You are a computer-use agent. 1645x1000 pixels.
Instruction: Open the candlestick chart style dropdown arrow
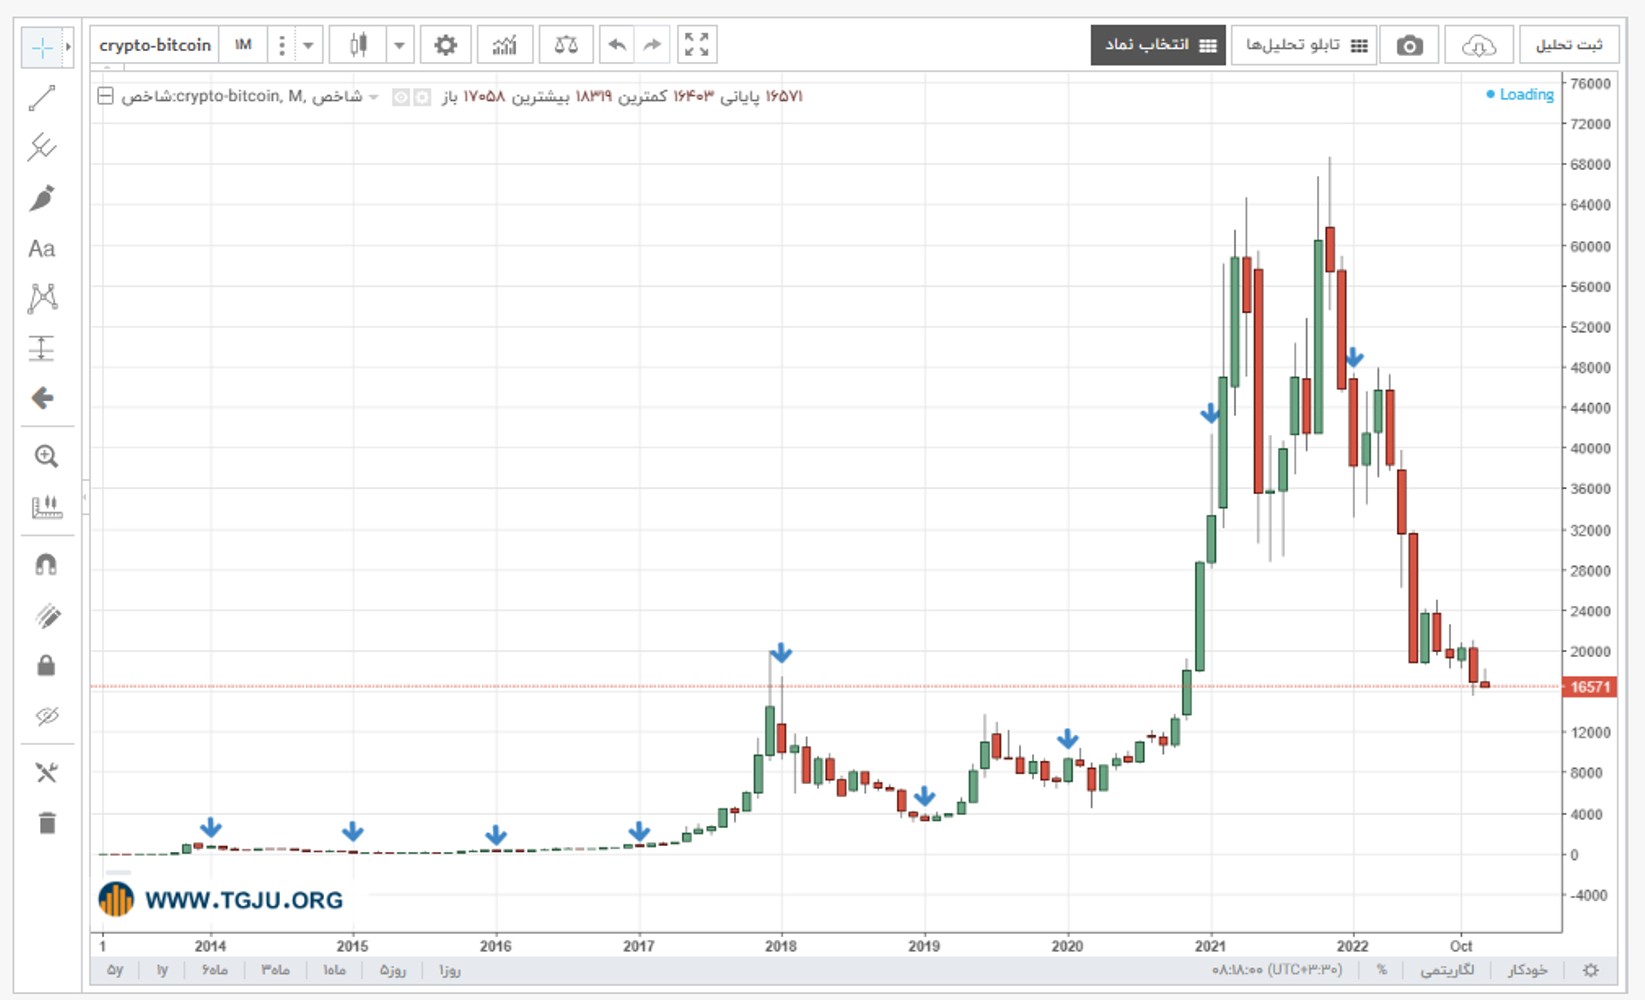click(x=400, y=45)
